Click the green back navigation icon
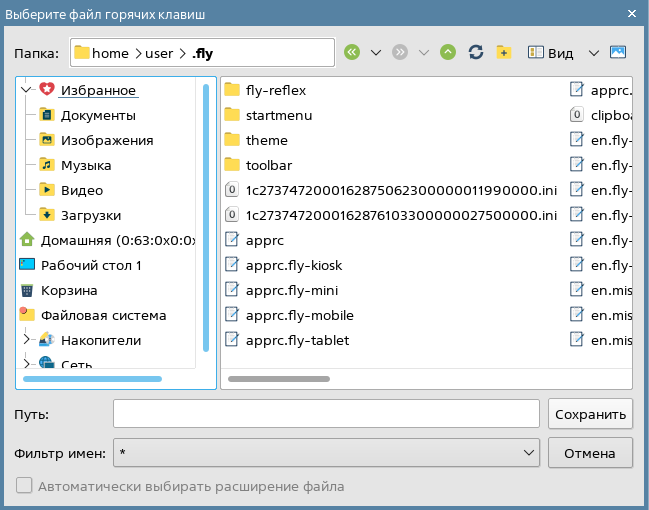This screenshot has width=649, height=510. (352, 53)
